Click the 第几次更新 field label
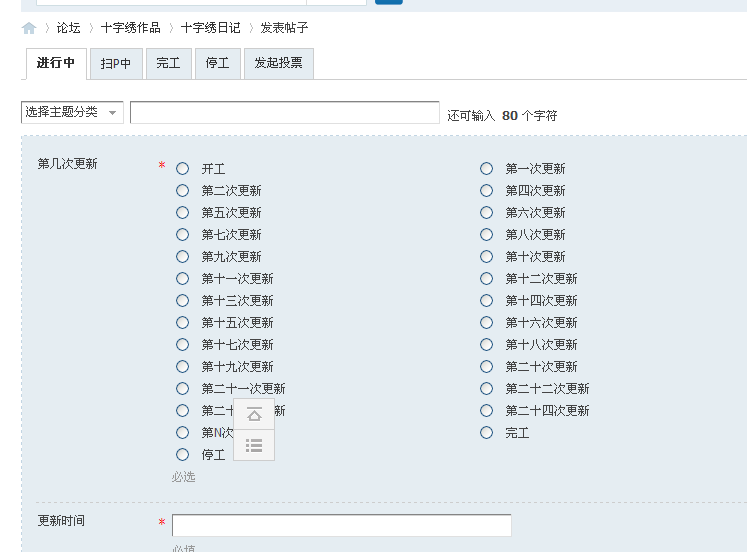747x552 pixels. pos(68,164)
